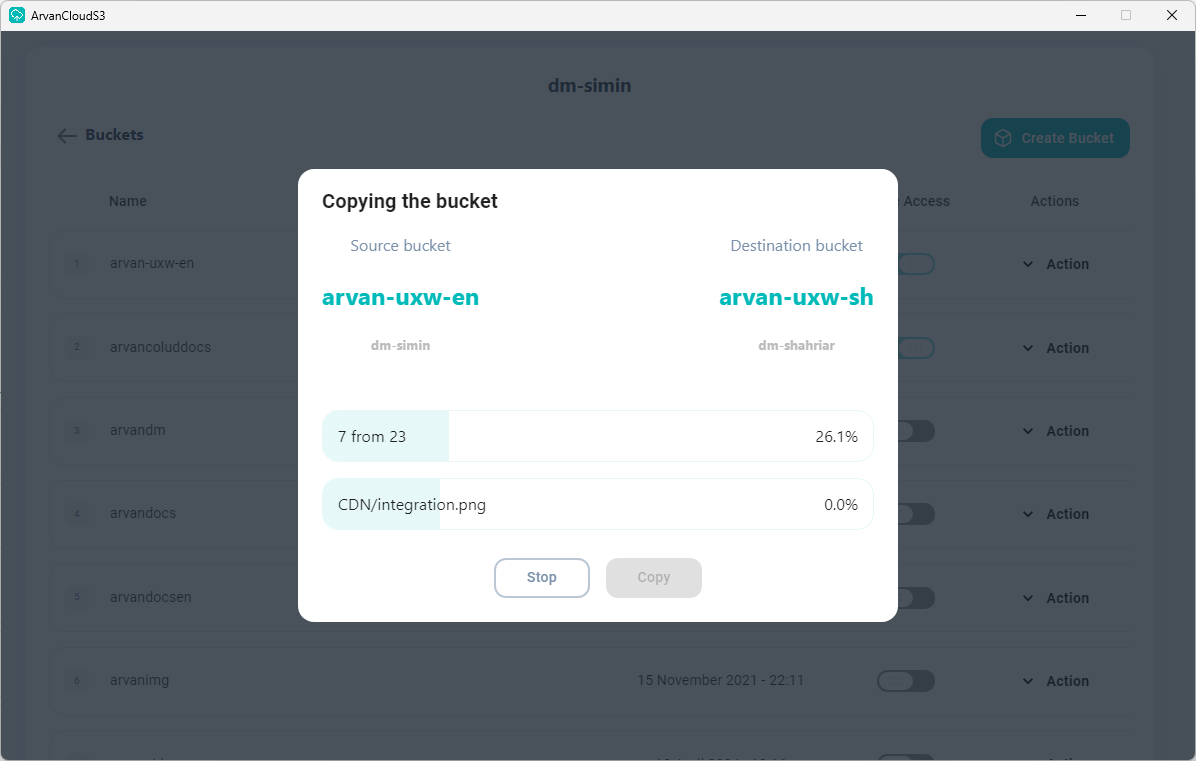The height and width of the screenshot is (761, 1196).
Task: Open the Action dropdown for arvancoluddocs
Action: tap(1056, 348)
